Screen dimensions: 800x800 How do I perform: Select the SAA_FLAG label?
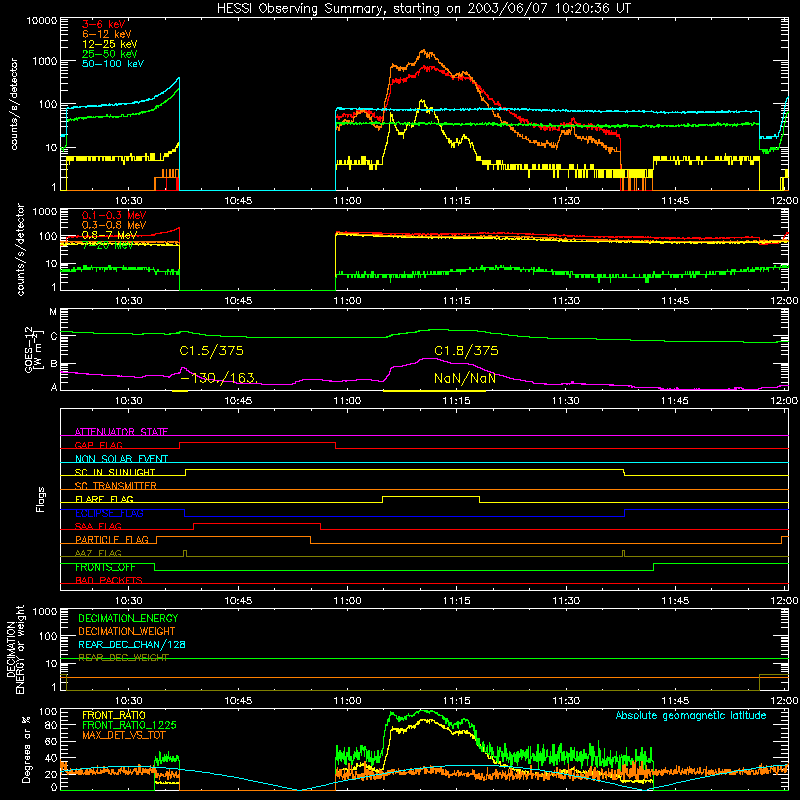coord(98,526)
